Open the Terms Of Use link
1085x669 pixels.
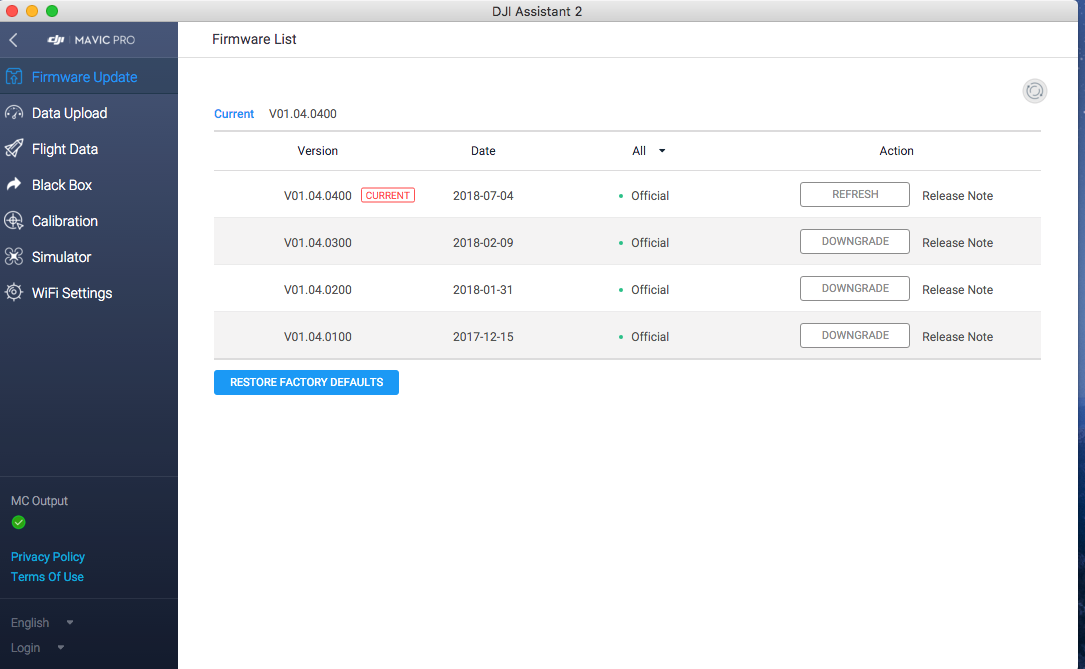(47, 577)
